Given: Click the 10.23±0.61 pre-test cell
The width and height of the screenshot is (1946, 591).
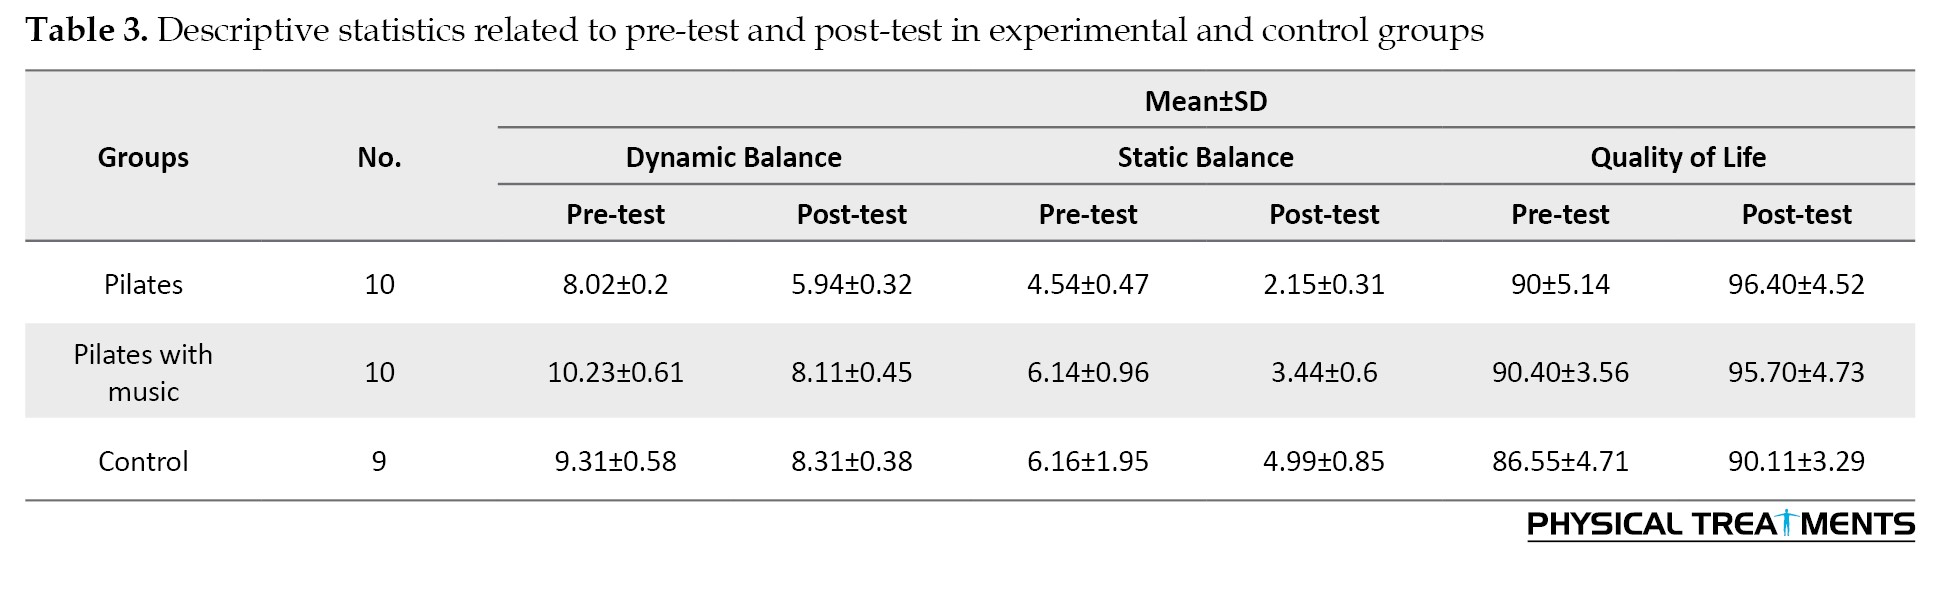Looking at the screenshot, I should pos(615,372).
